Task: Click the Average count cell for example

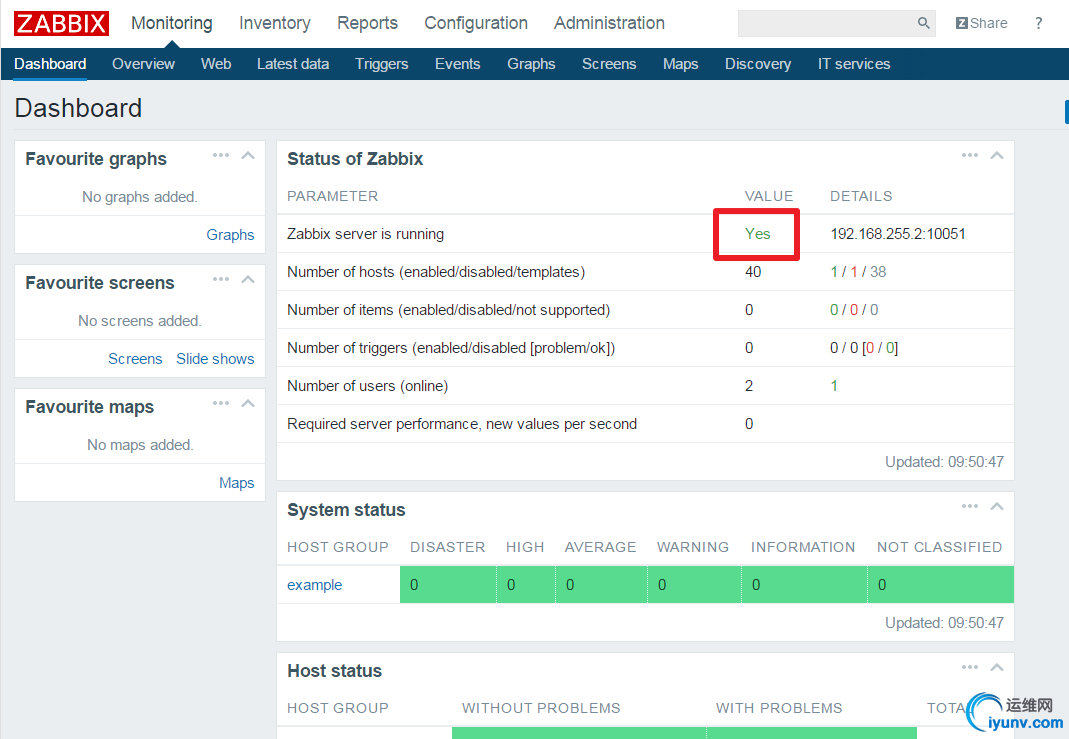Action: tap(601, 585)
